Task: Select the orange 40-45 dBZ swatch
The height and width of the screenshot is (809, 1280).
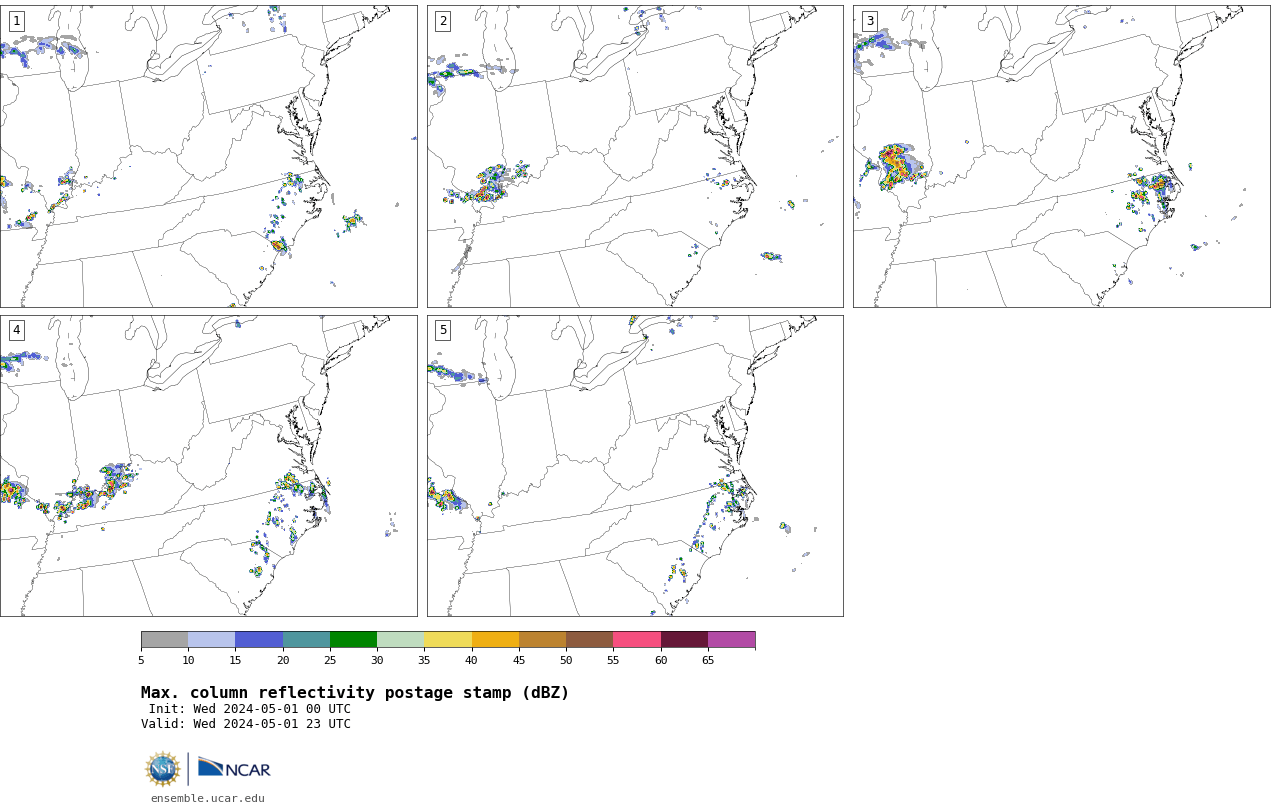Action: coord(495,640)
